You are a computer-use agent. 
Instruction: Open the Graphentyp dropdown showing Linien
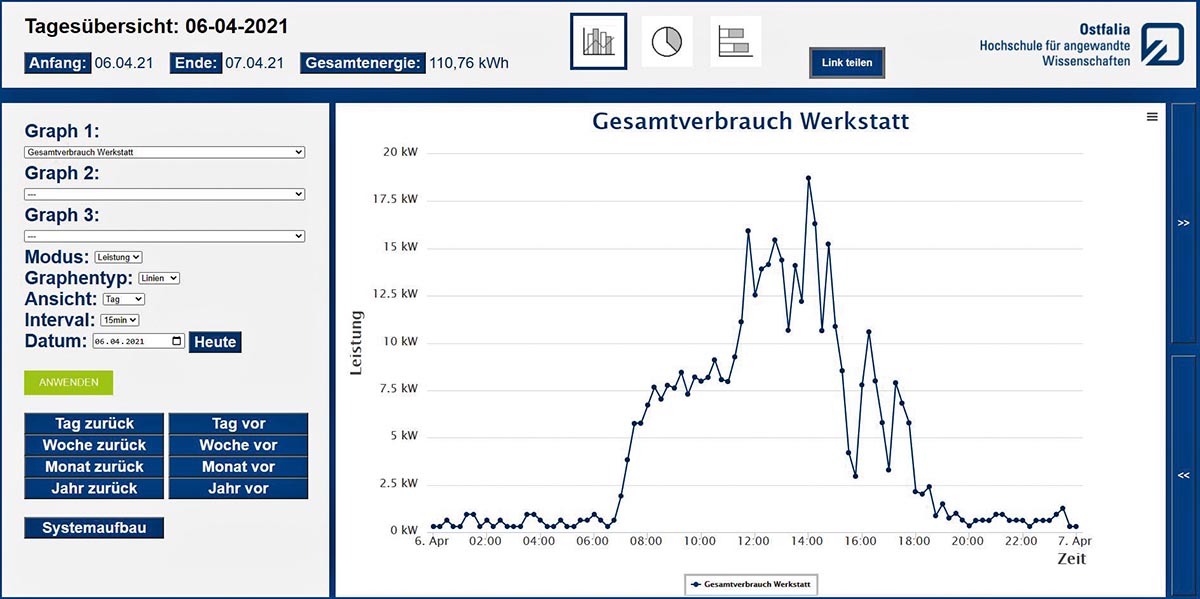click(159, 278)
